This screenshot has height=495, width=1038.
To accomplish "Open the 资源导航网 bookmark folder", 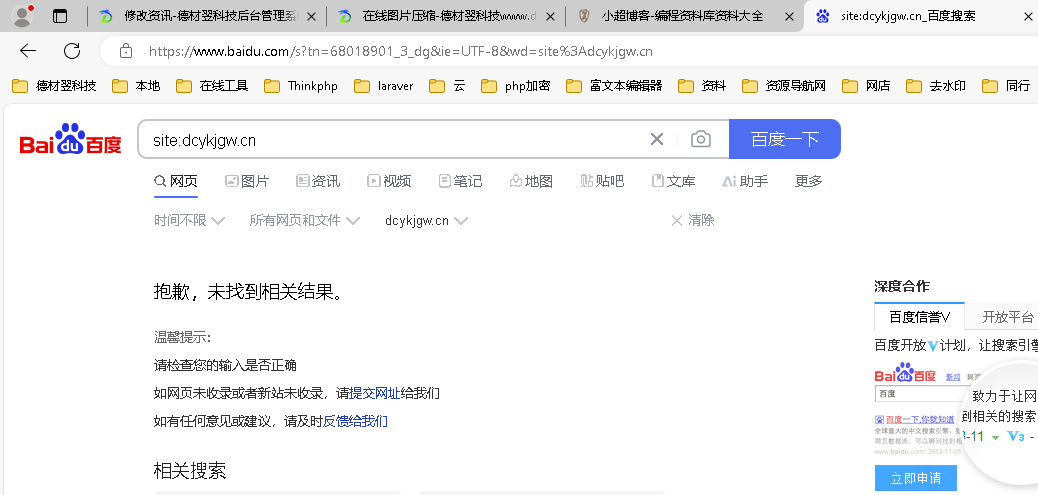I will (784, 85).
